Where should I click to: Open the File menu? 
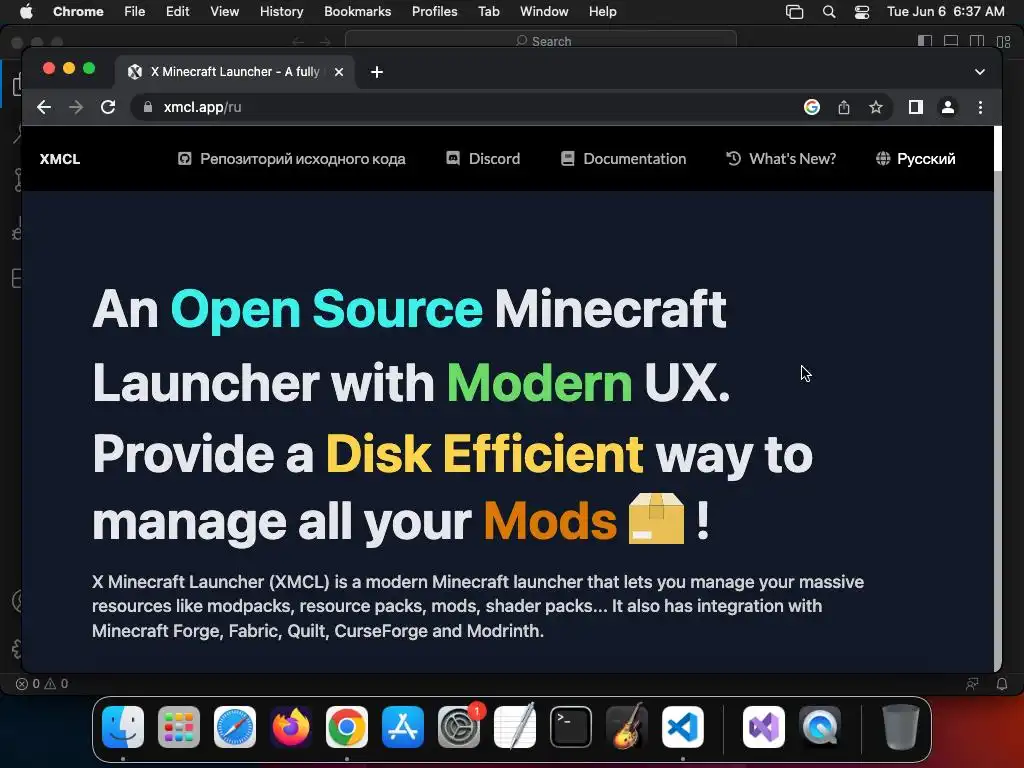pyautogui.click(x=135, y=12)
